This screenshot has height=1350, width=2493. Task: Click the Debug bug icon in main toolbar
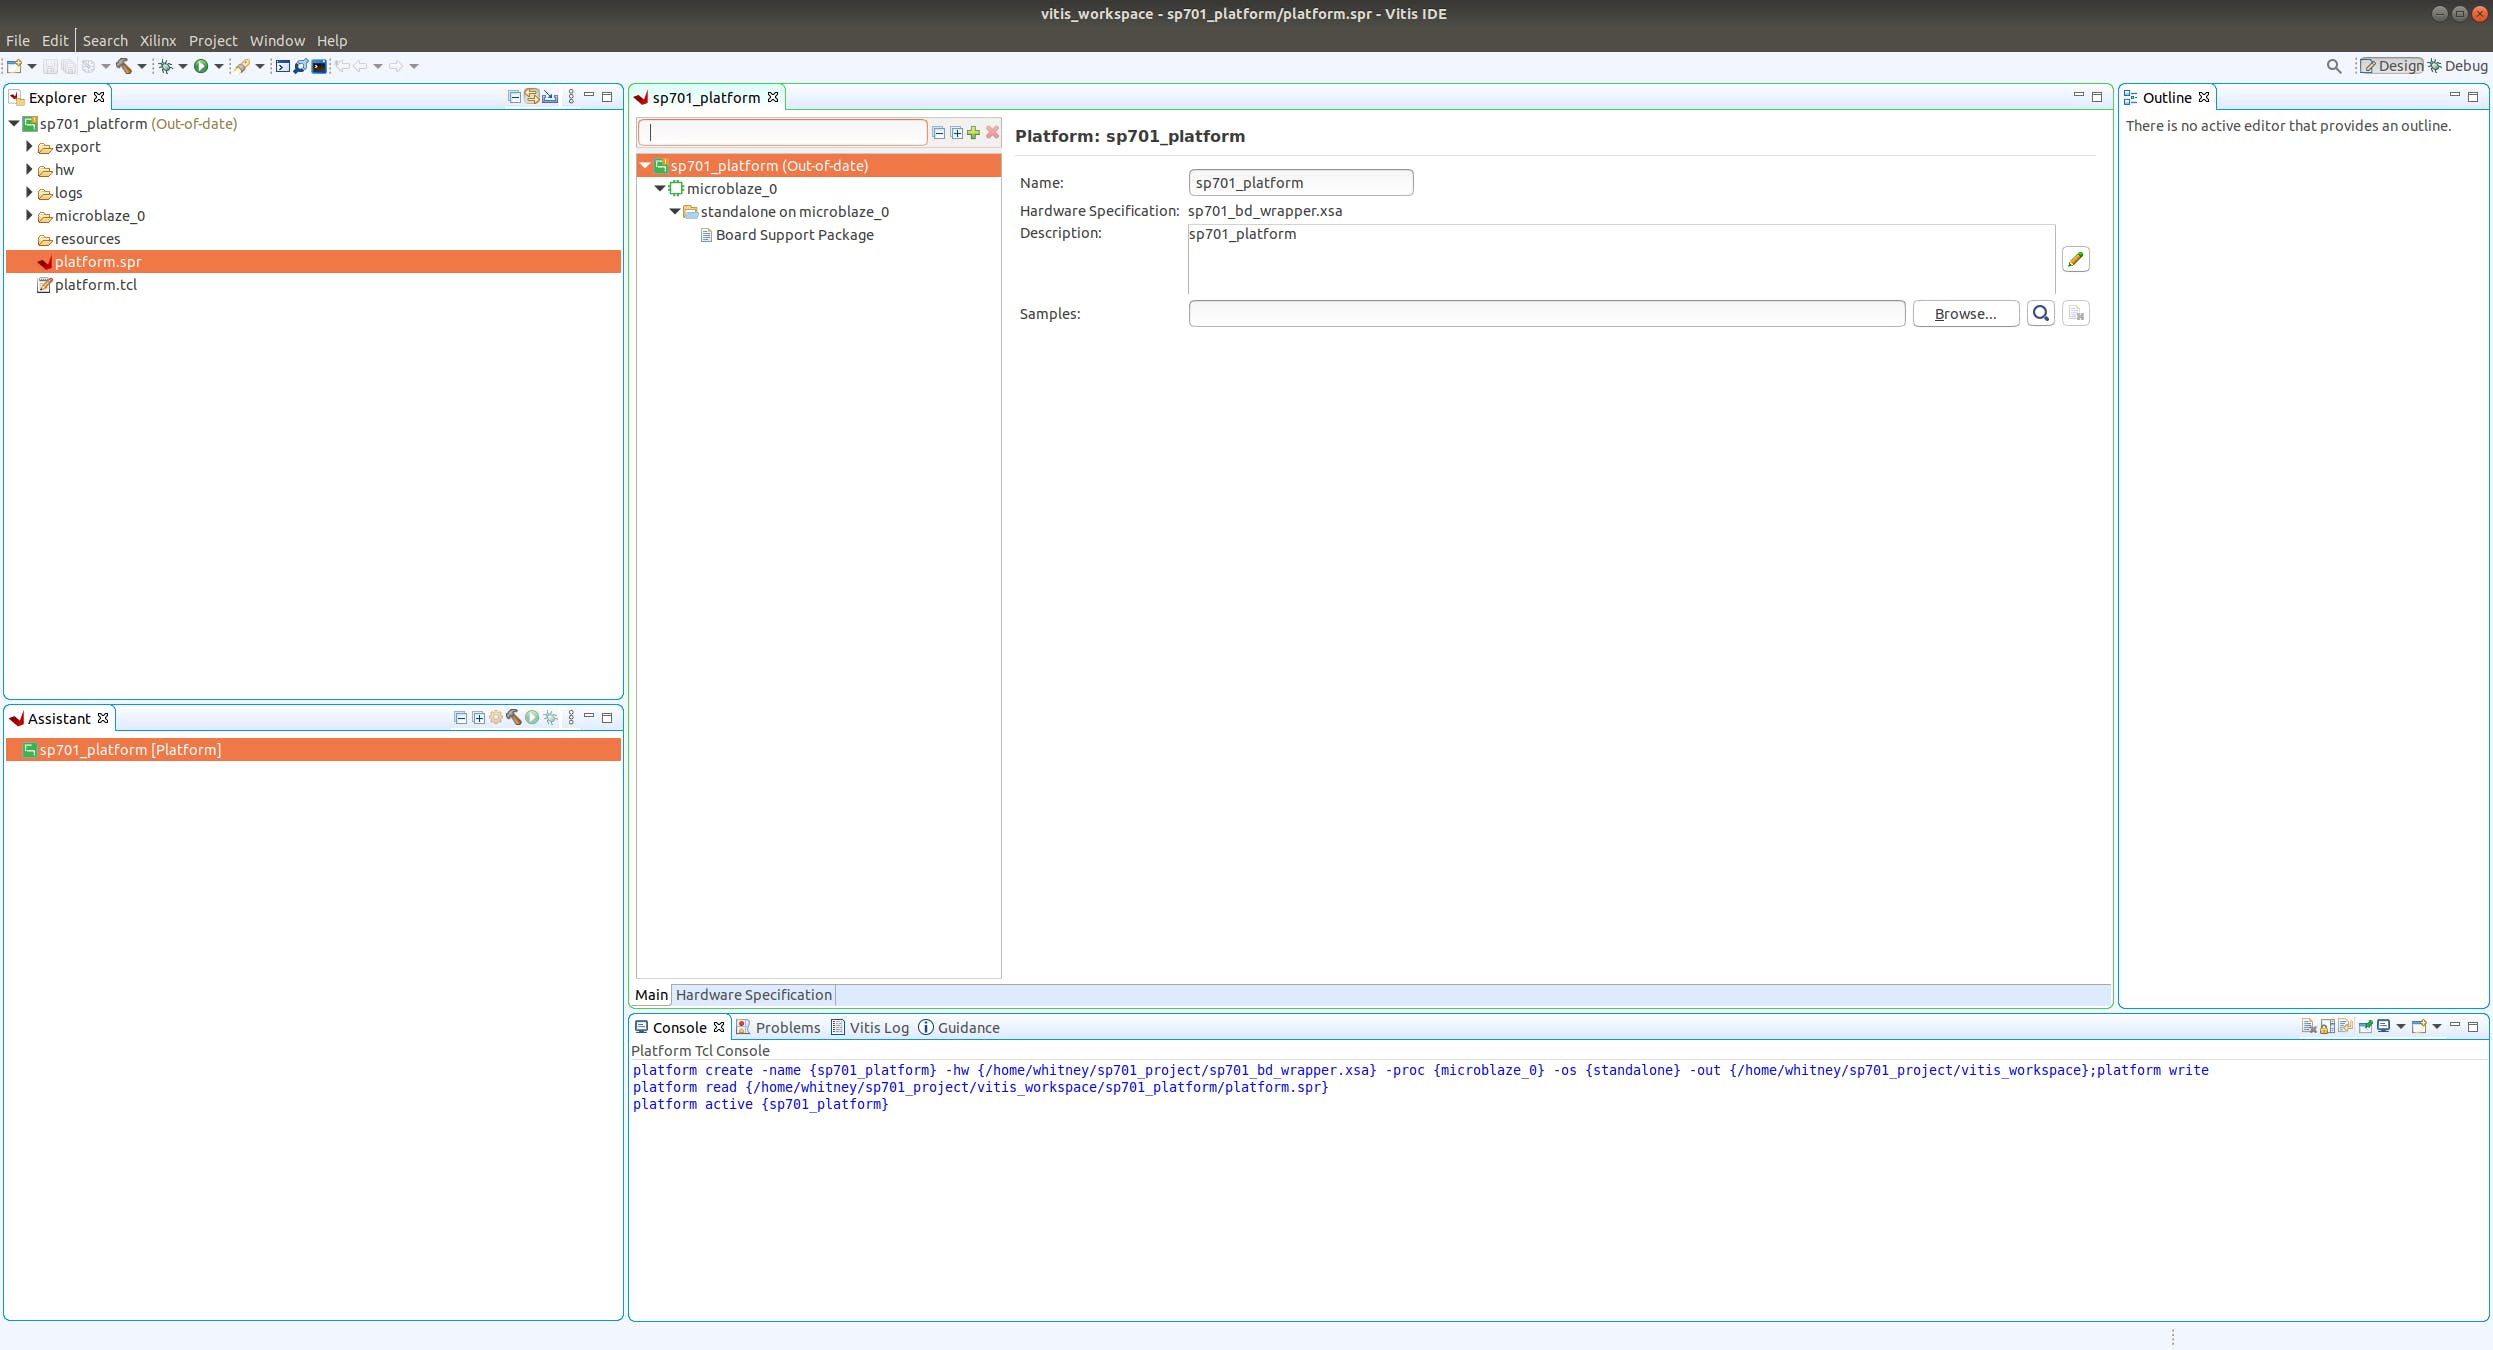point(166,66)
